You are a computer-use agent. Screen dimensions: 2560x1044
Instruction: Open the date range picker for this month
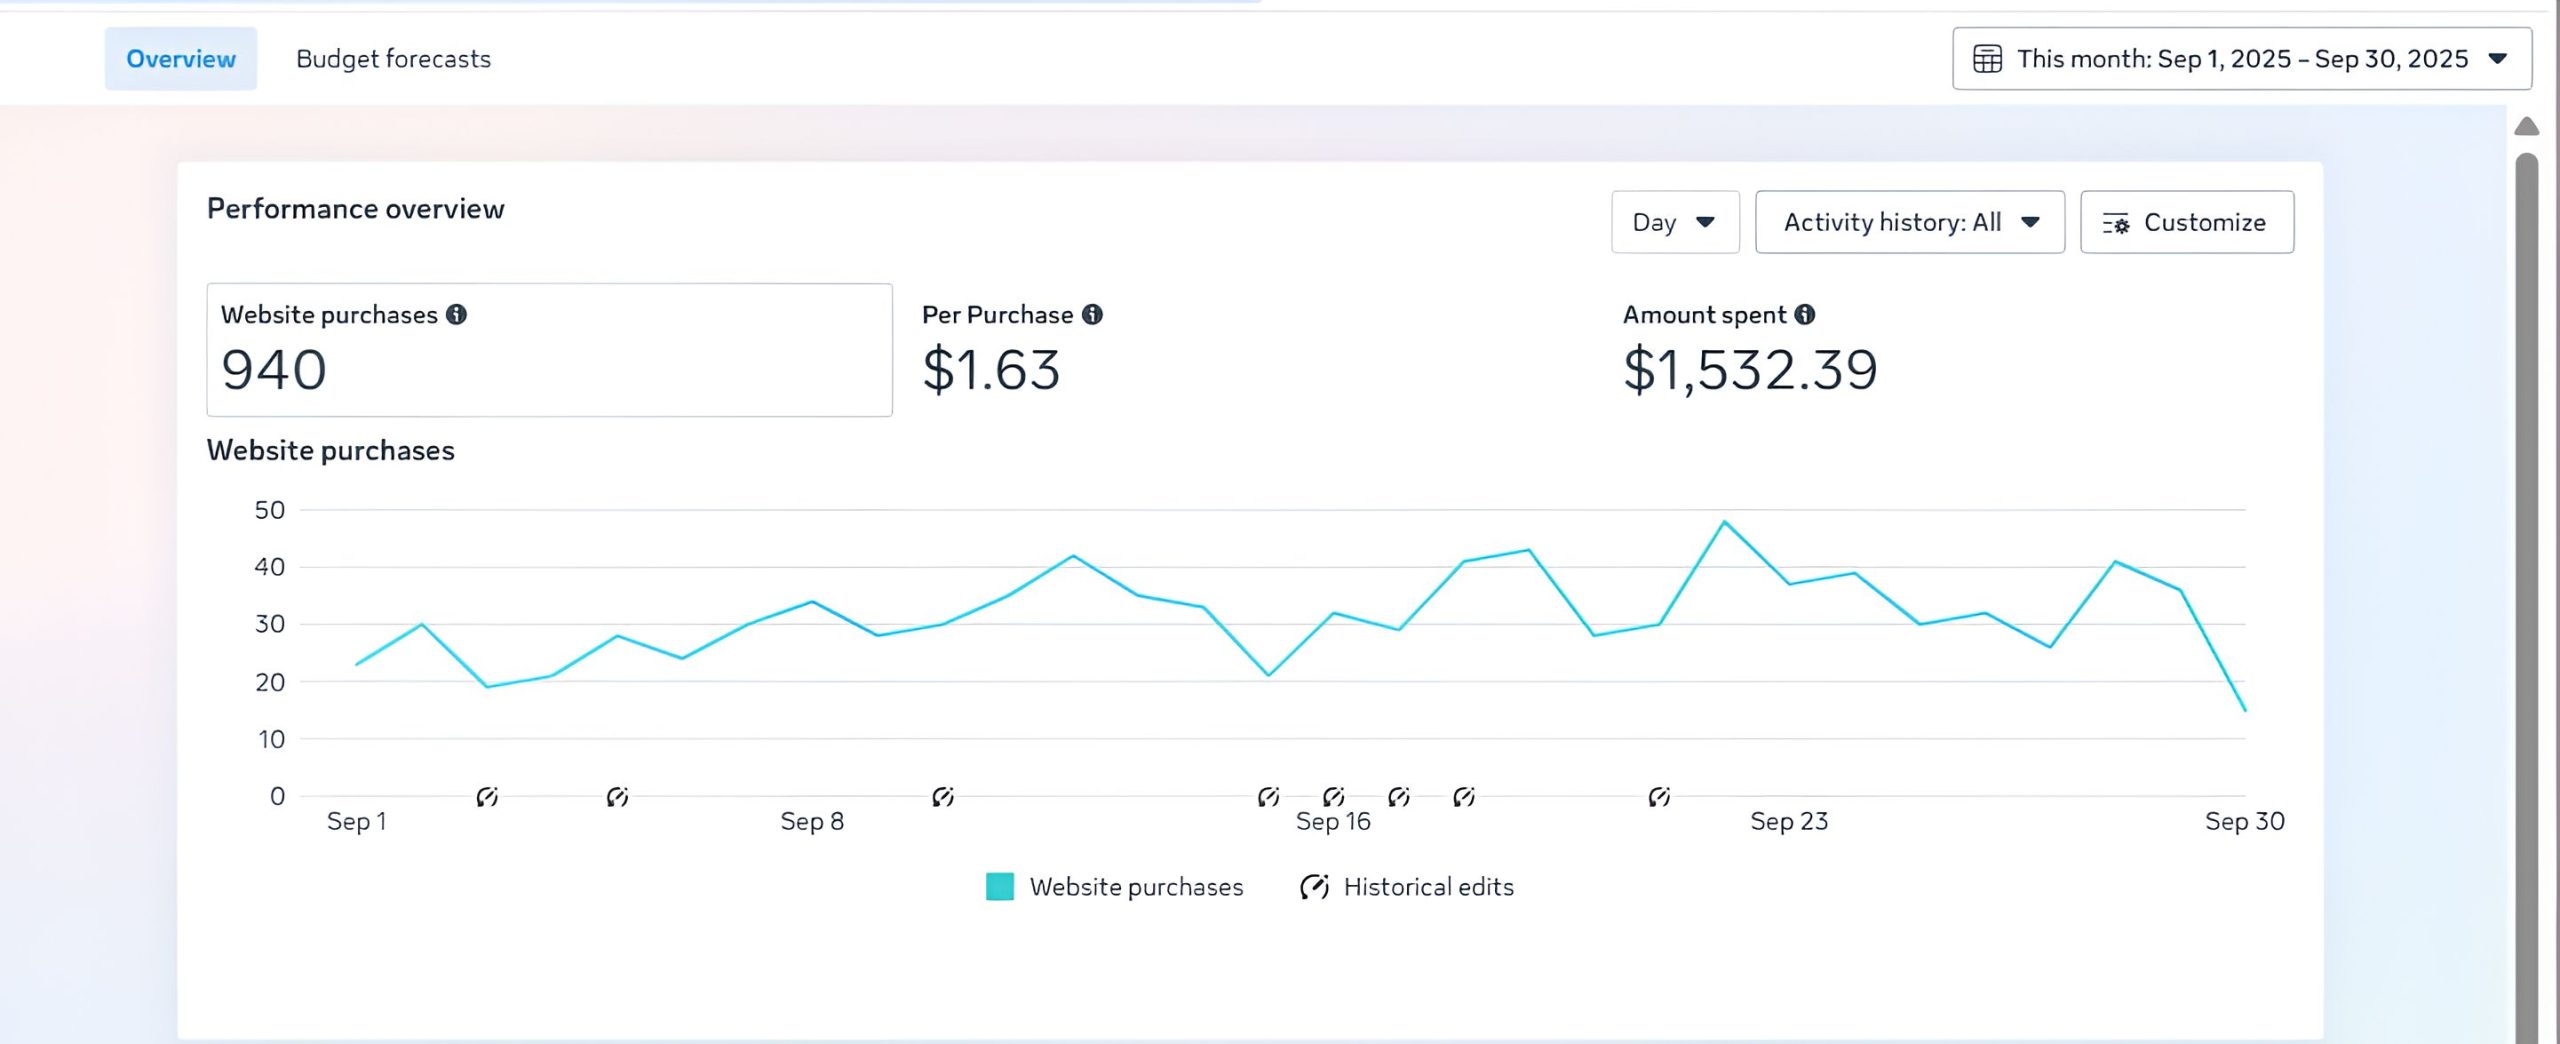[x=2241, y=59]
